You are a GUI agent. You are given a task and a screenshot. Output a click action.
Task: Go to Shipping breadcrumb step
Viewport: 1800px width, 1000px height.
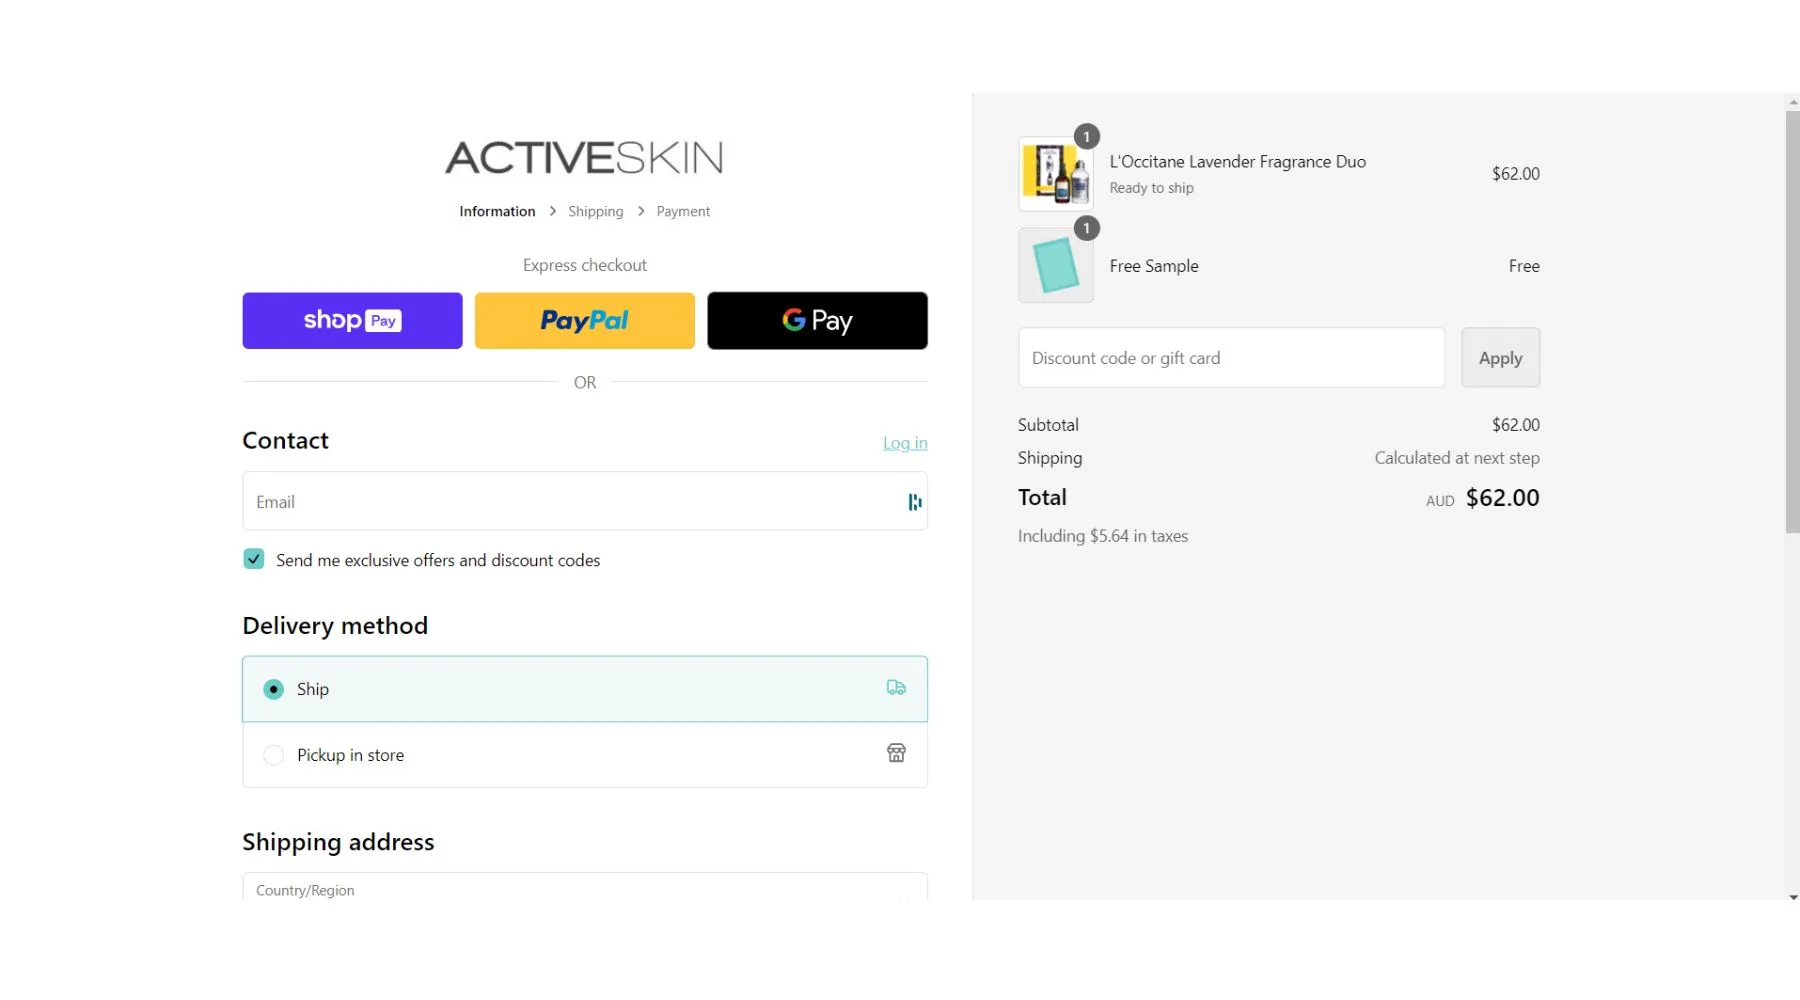[595, 212]
